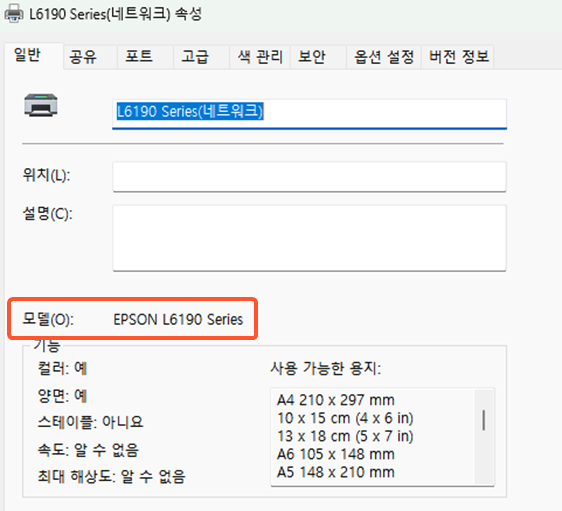
Task: Show the 버전 정보 tab
Action: [459, 57]
